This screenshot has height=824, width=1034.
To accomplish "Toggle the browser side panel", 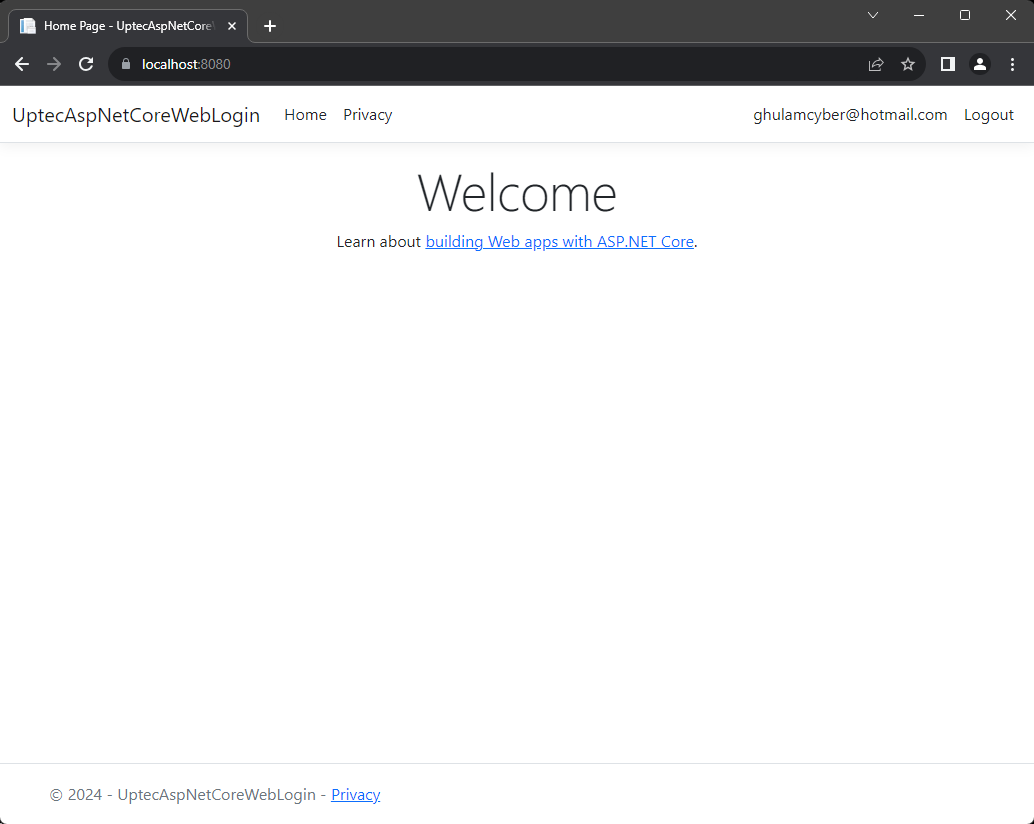I will point(948,64).
